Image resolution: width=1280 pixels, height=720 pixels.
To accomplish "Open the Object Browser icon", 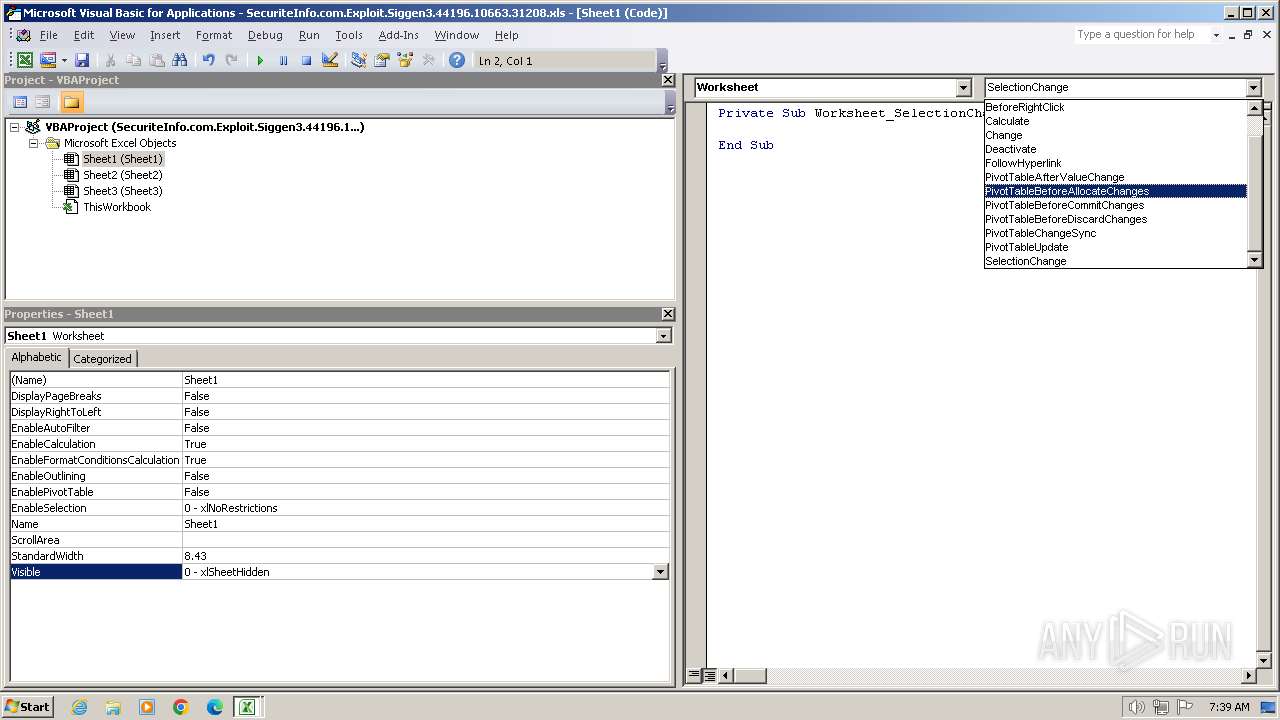I will [x=405, y=60].
